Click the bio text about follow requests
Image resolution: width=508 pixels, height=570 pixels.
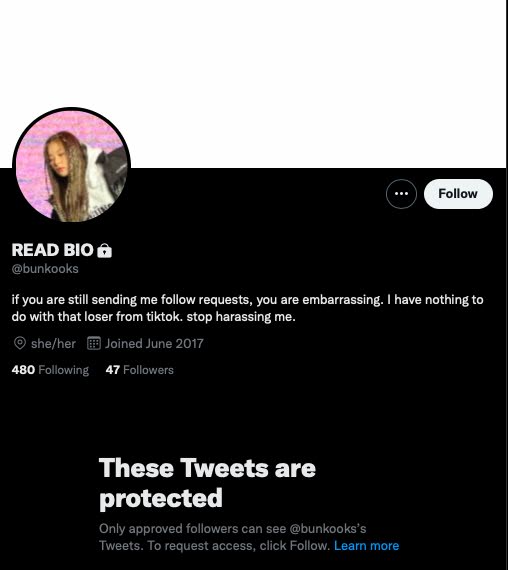[247, 308]
